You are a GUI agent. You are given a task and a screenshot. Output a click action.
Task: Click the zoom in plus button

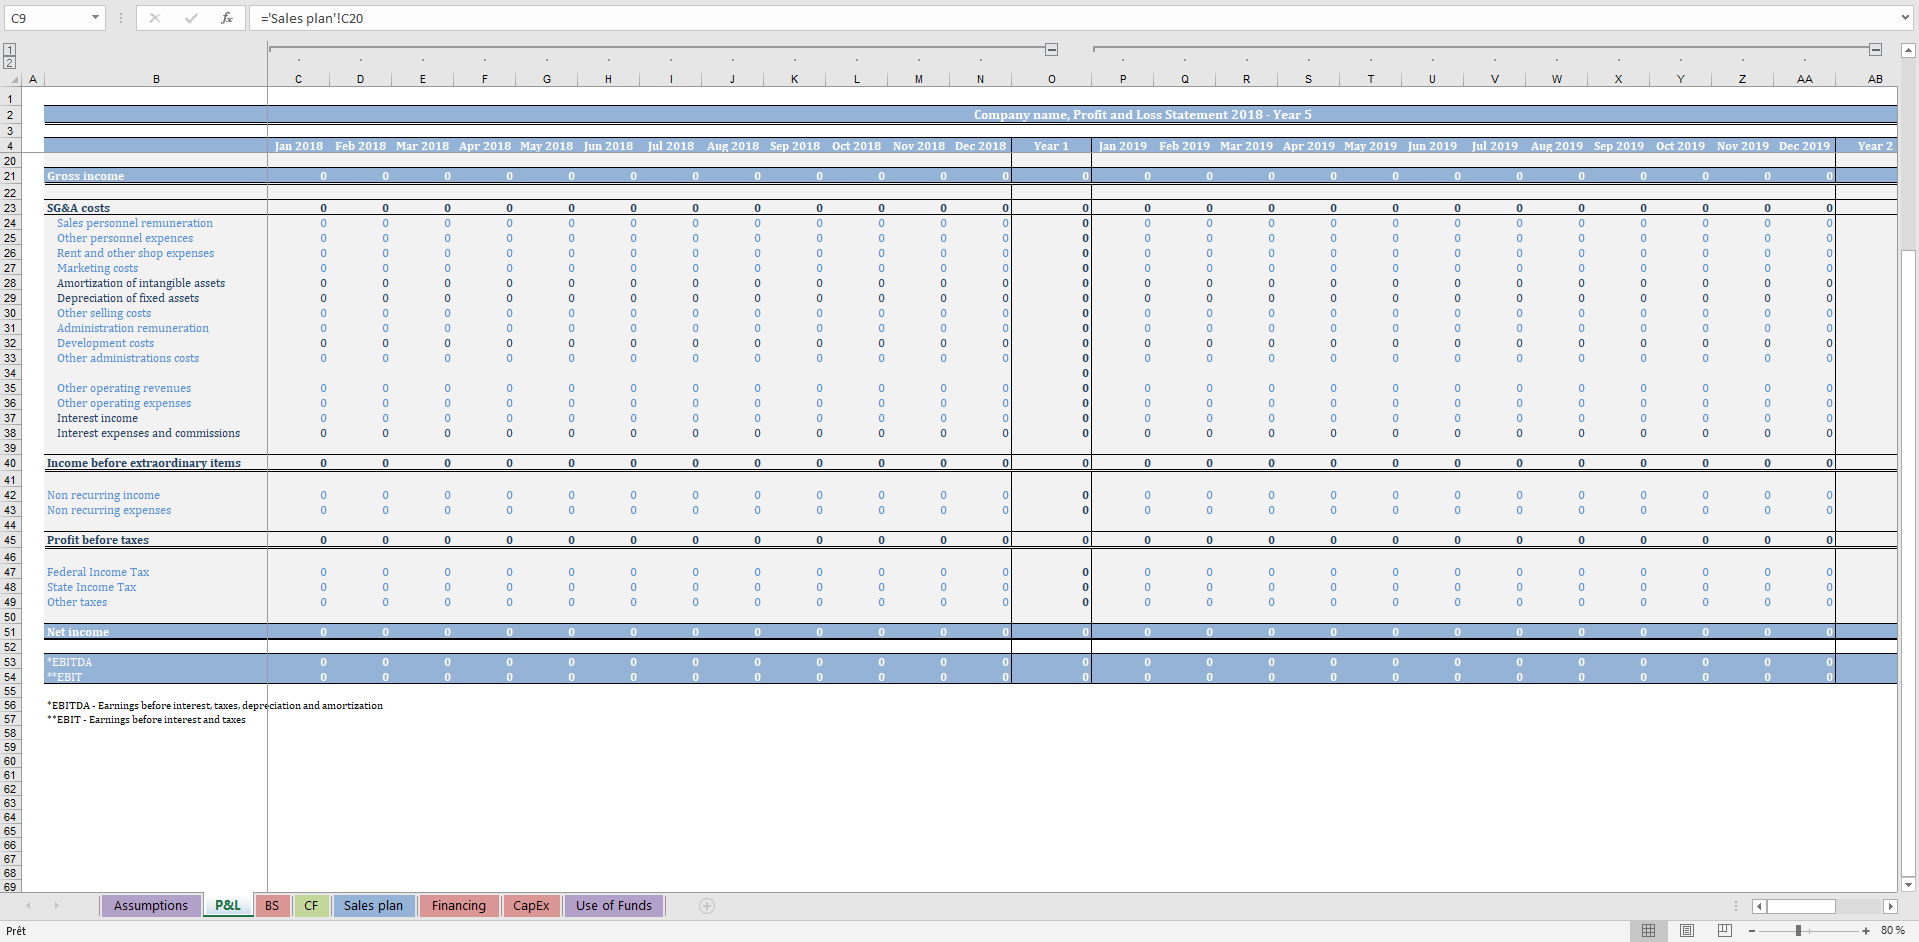click(1866, 931)
